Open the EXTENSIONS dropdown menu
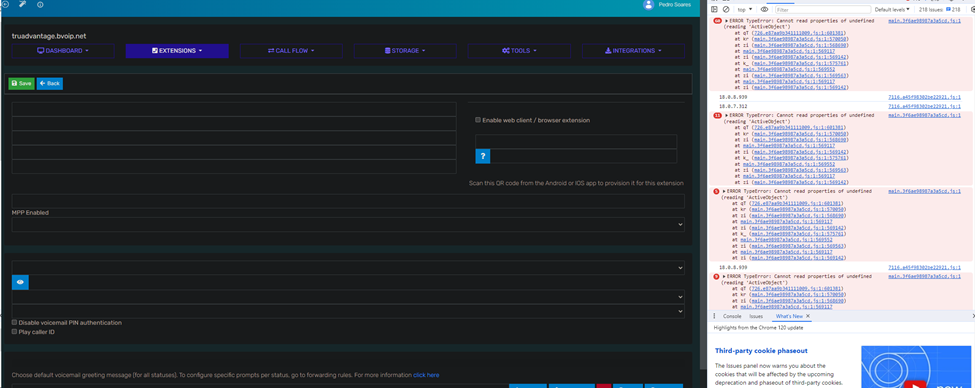The image size is (975, 388). 177,51
